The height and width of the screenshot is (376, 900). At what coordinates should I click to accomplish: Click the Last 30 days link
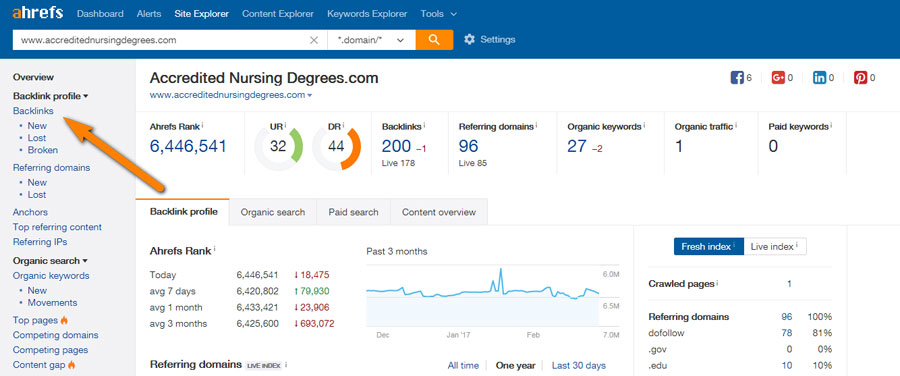point(579,365)
